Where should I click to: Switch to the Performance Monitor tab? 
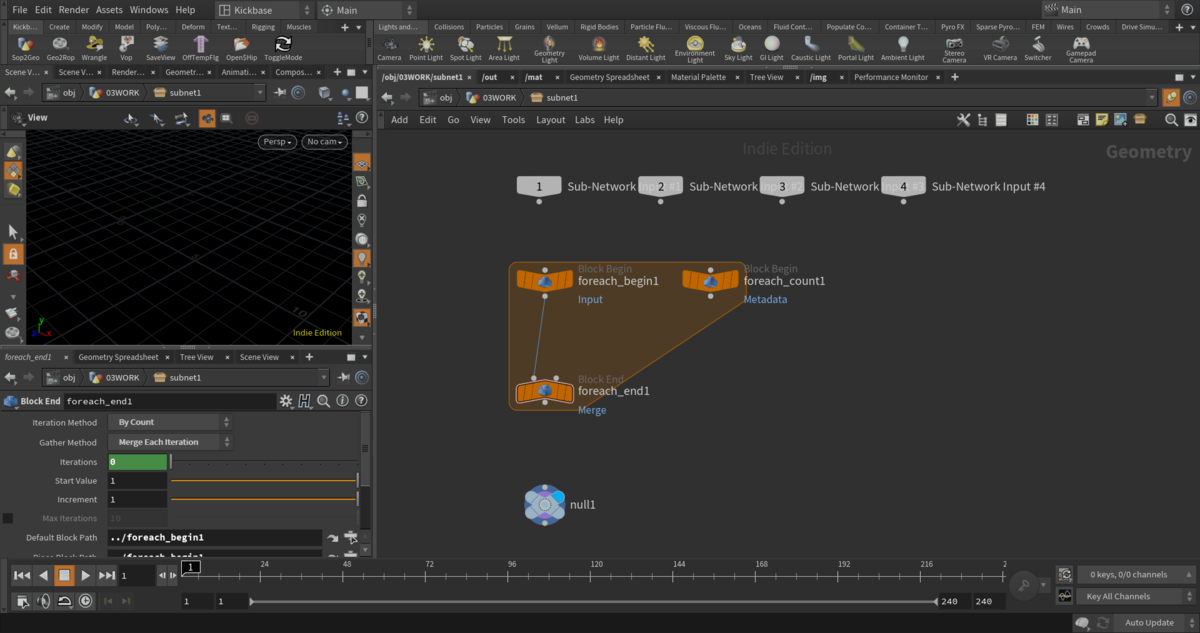click(x=890, y=77)
